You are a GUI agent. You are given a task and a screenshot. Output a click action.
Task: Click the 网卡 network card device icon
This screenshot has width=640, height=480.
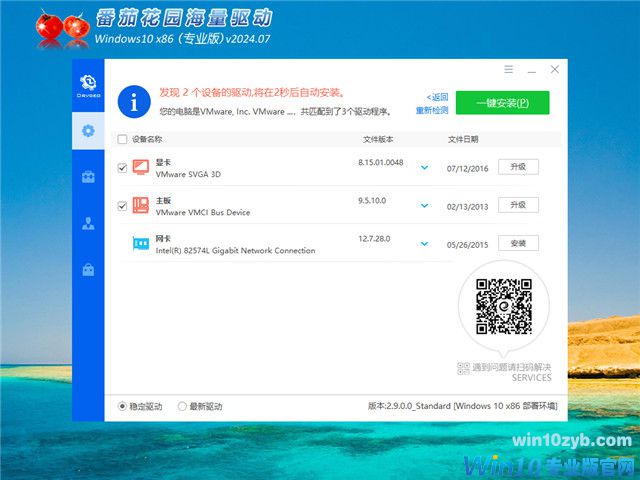tap(141, 244)
